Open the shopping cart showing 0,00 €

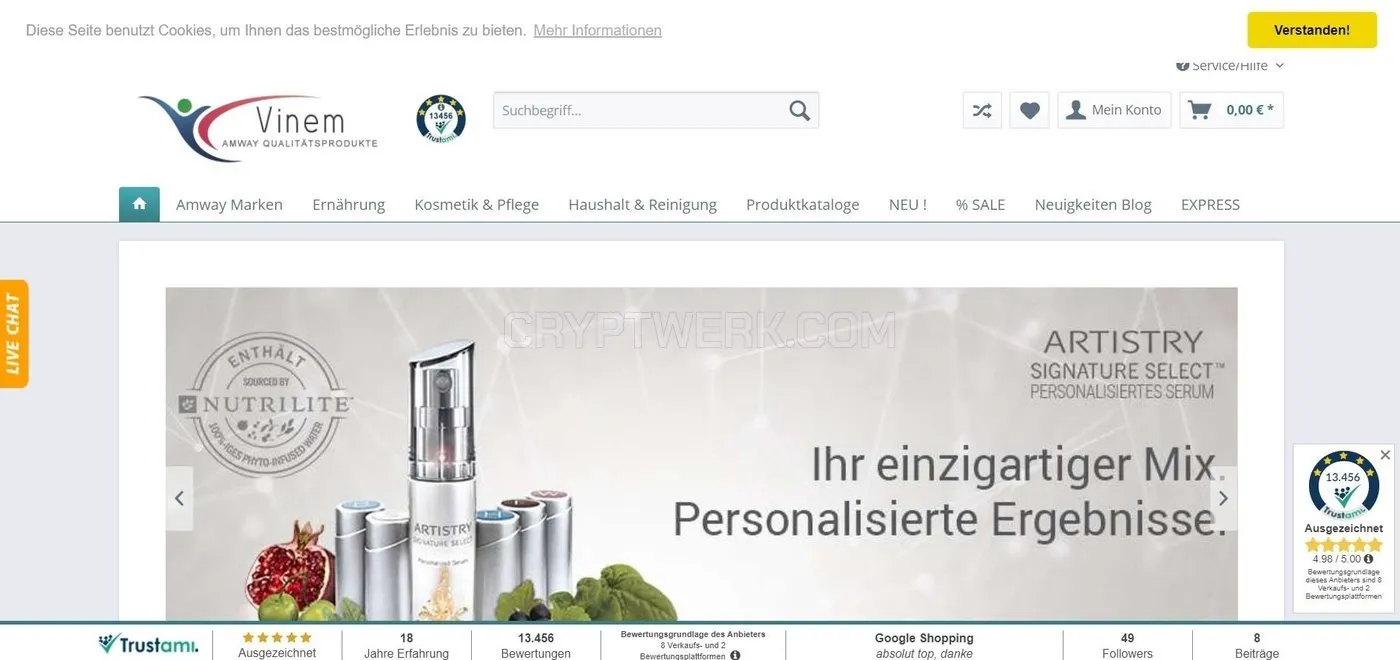[x=1231, y=110]
